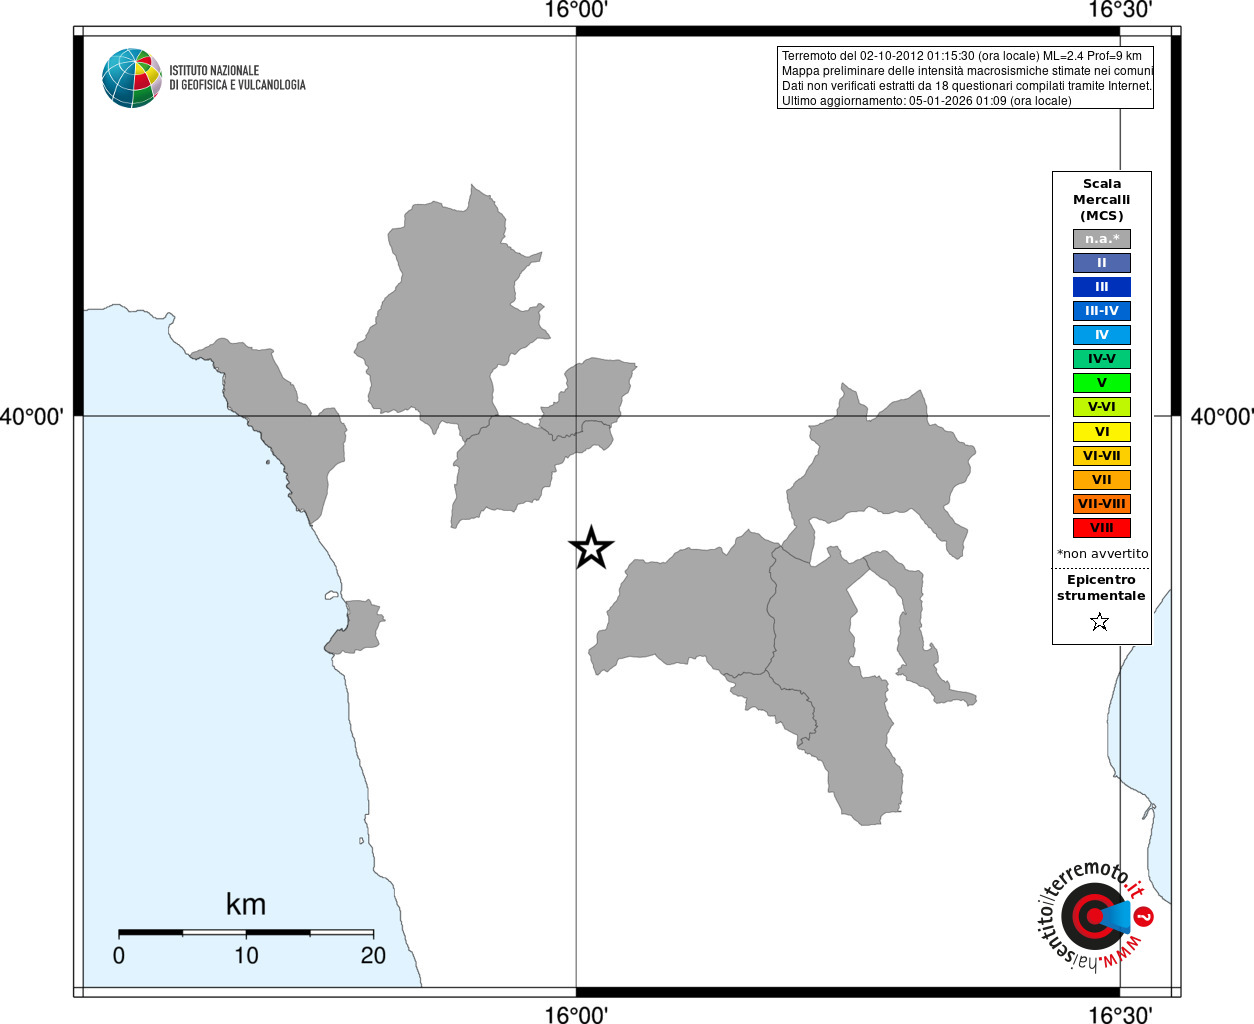Click the INGV globe logo
The image size is (1254, 1024).
coord(132,78)
